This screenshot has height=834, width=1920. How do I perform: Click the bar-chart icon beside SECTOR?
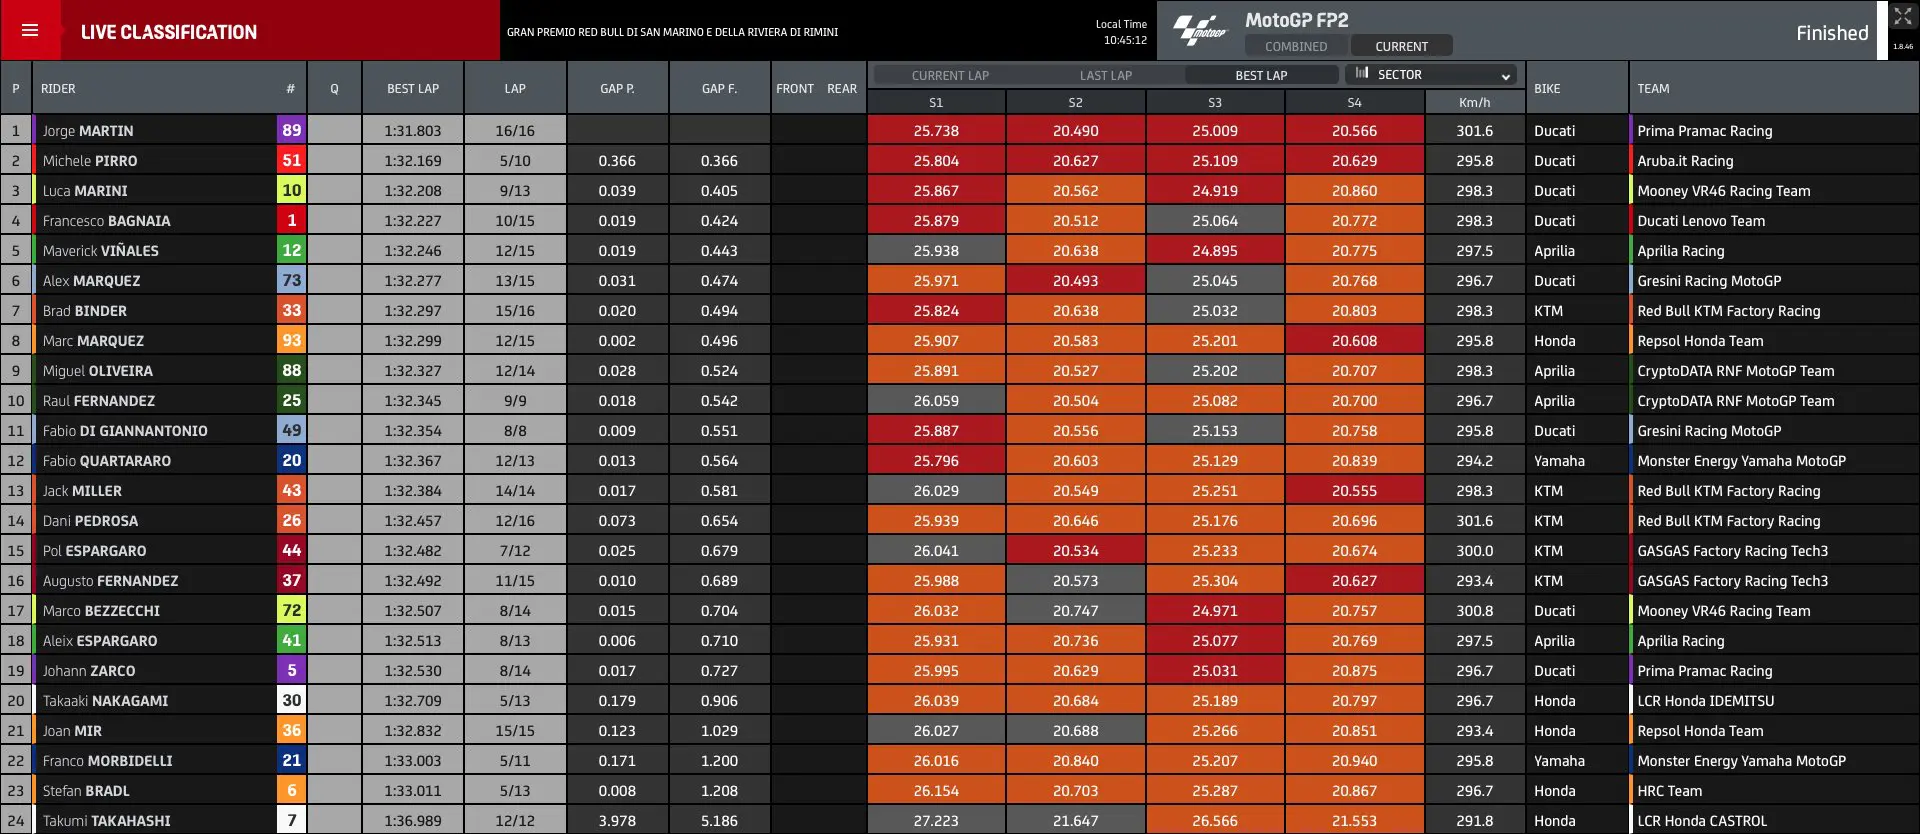click(1362, 73)
